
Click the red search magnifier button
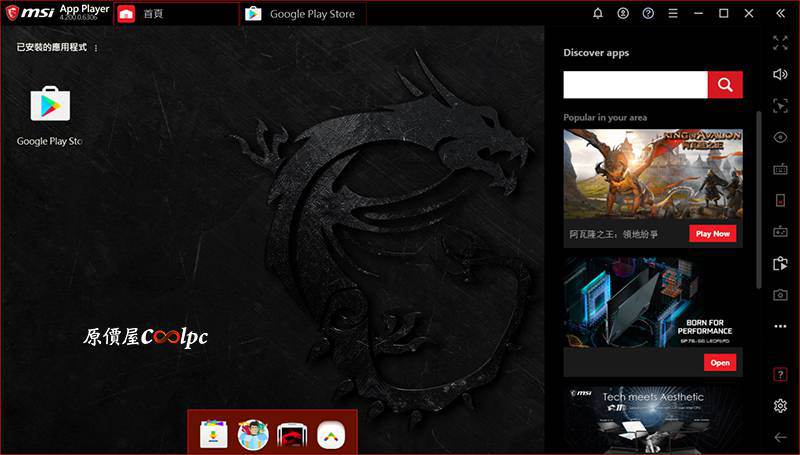pos(725,85)
